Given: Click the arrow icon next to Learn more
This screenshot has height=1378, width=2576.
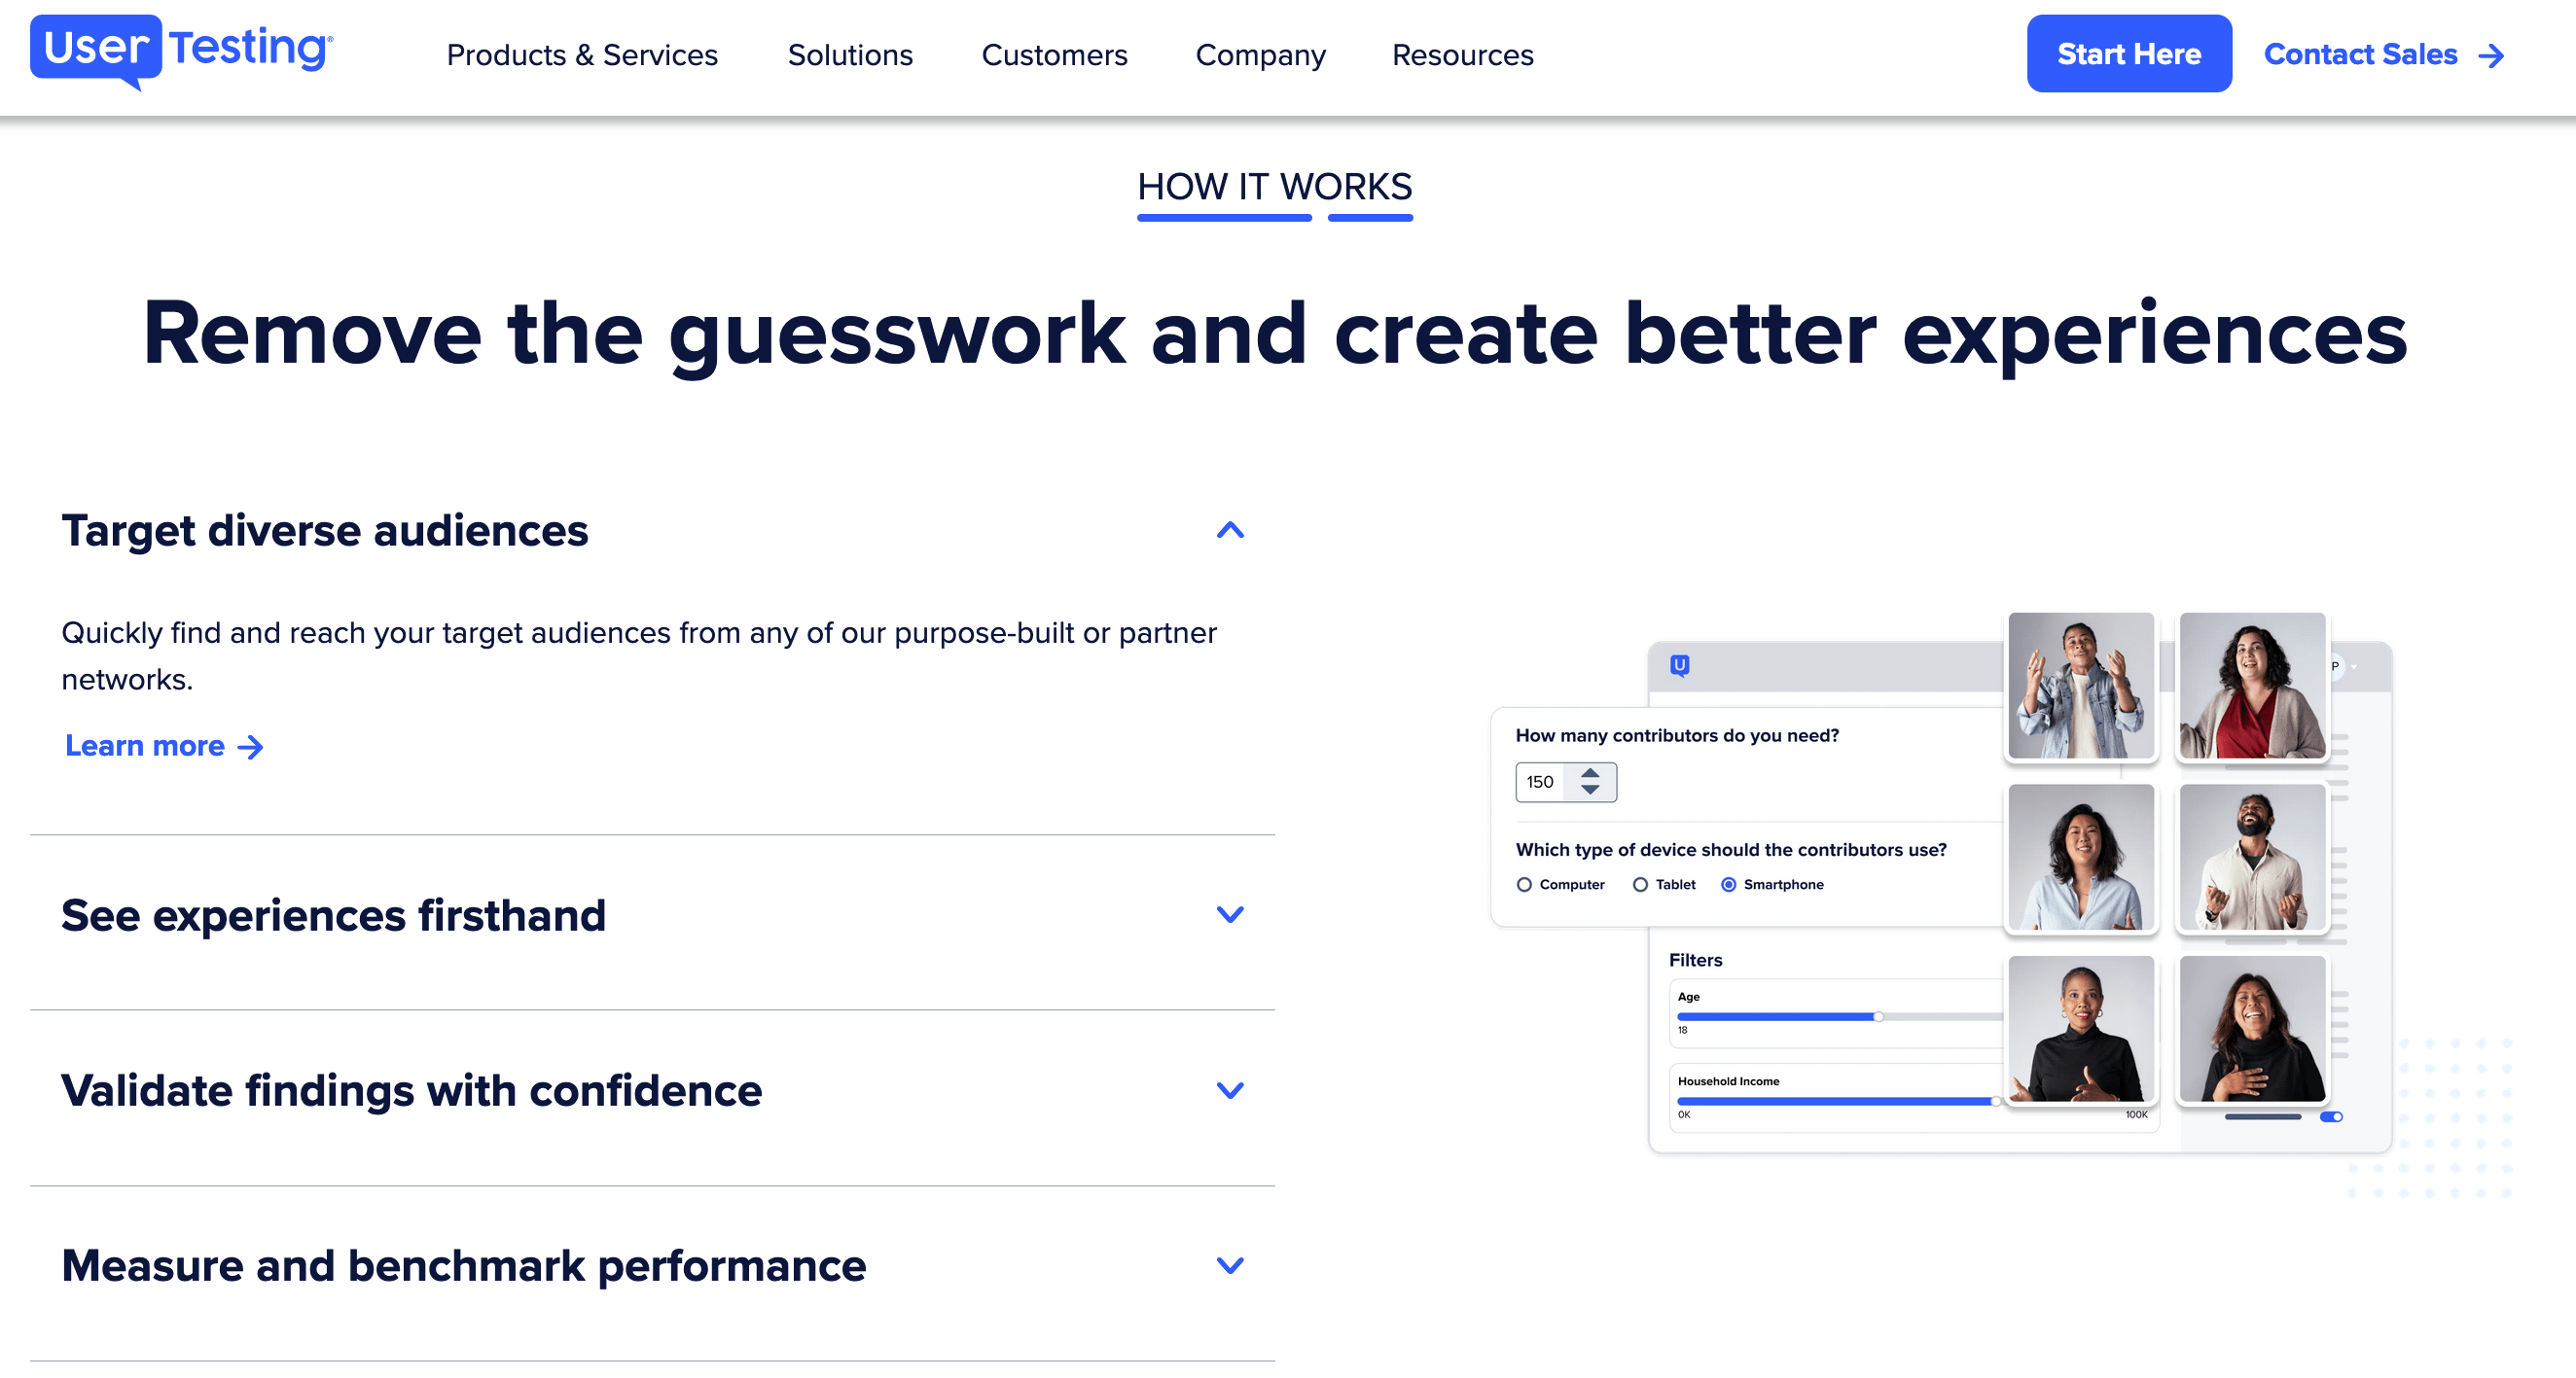Looking at the screenshot, I should pyautogui.click(x=251, y=746).
